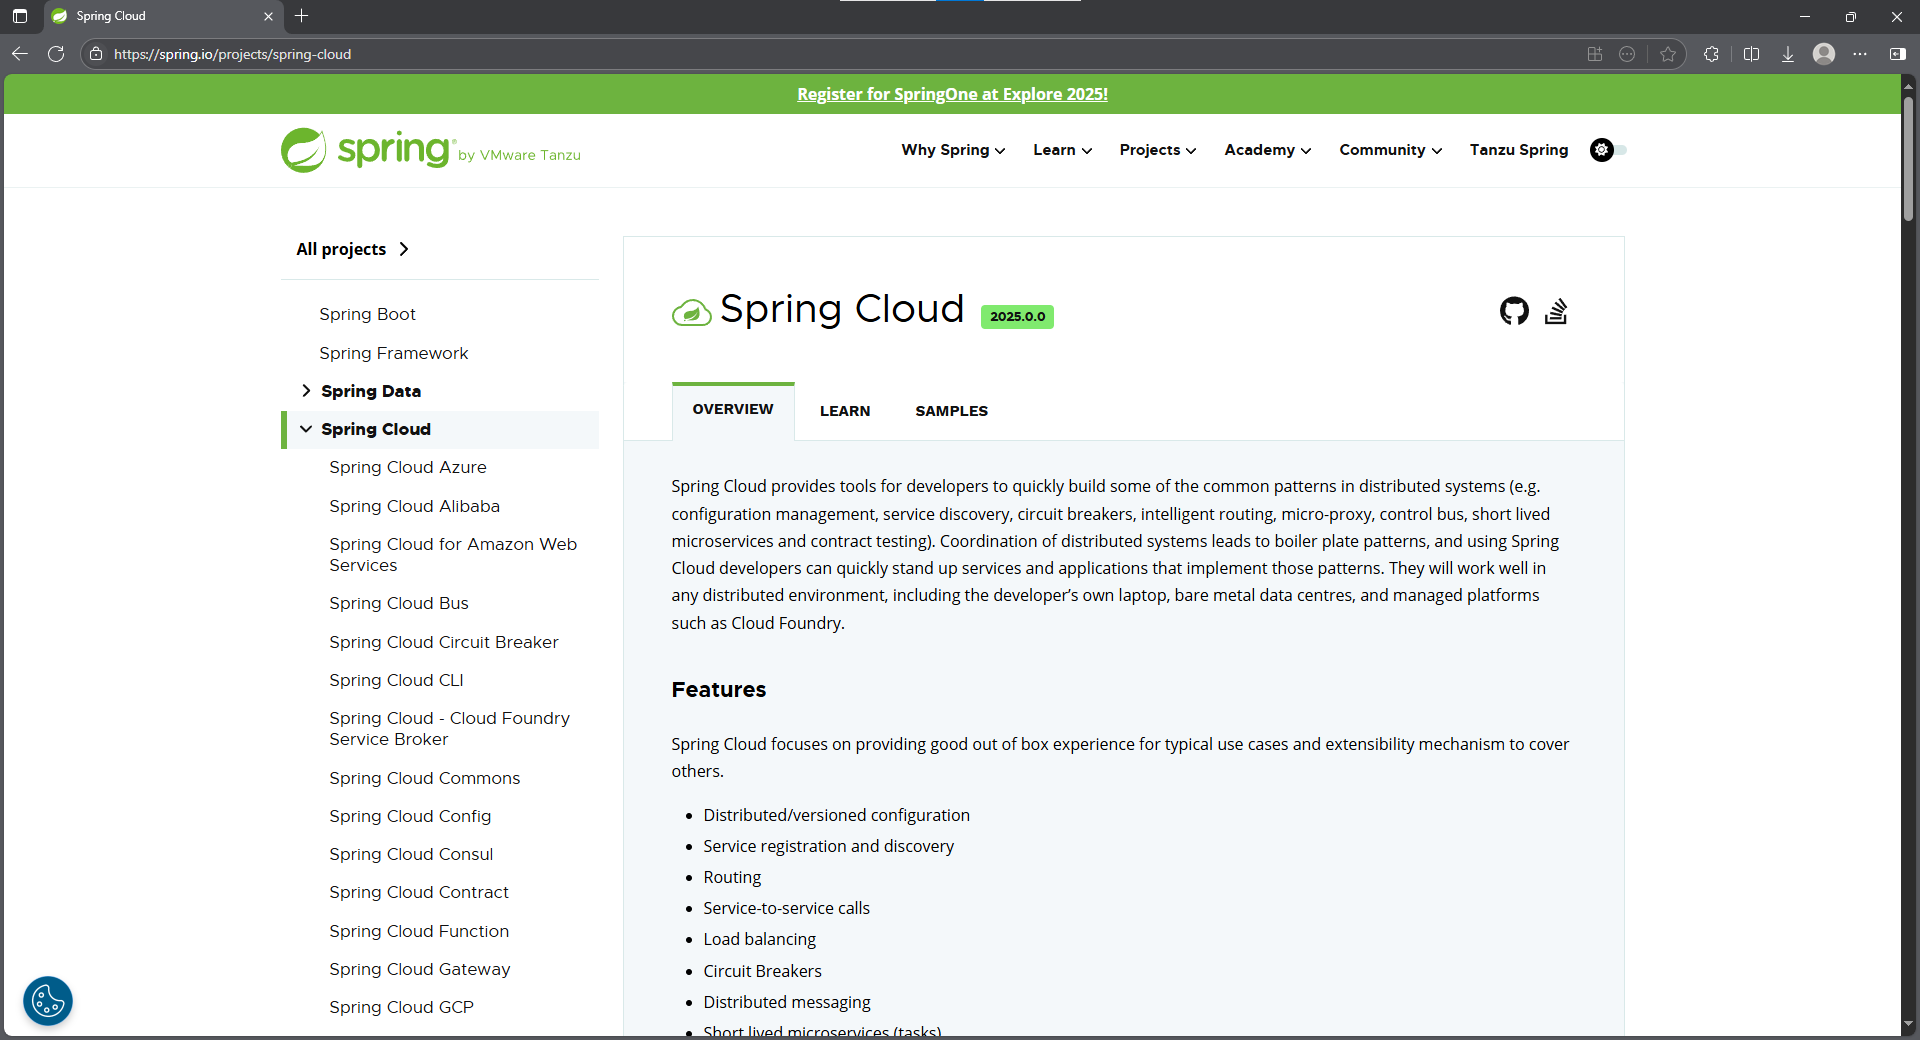The image size is (1920, 1040).
Task: Open the Stack Overflow icon next to GitHub
Action: point(1556,311)
